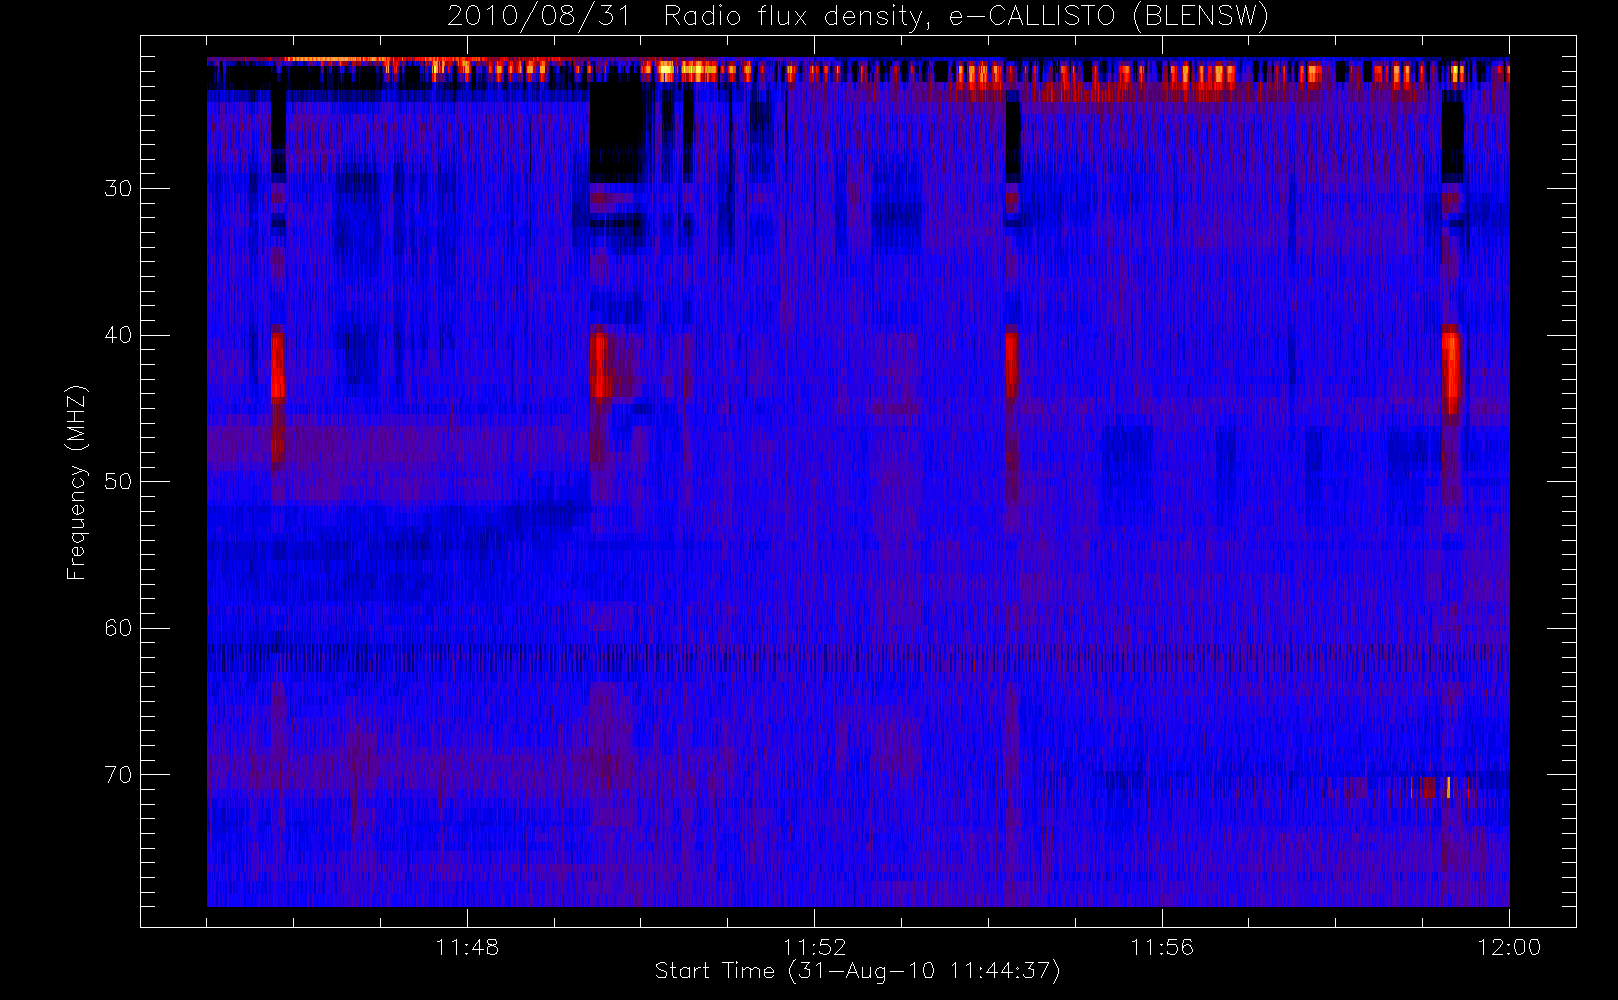Click the 11:56 time tick label
This screenshot has height=1000, width=1618.
[x=1162, y=947]
